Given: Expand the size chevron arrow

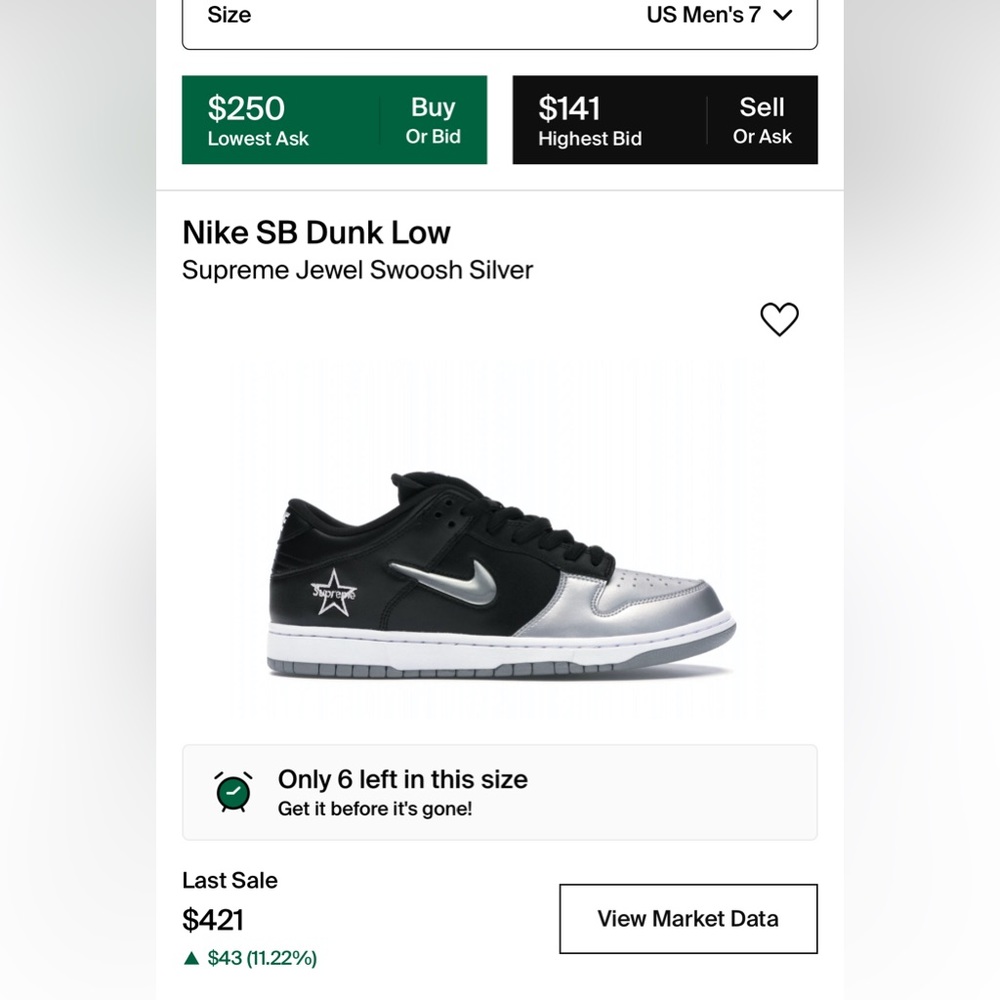Looking at the screenshot, I should coord(783,15).
